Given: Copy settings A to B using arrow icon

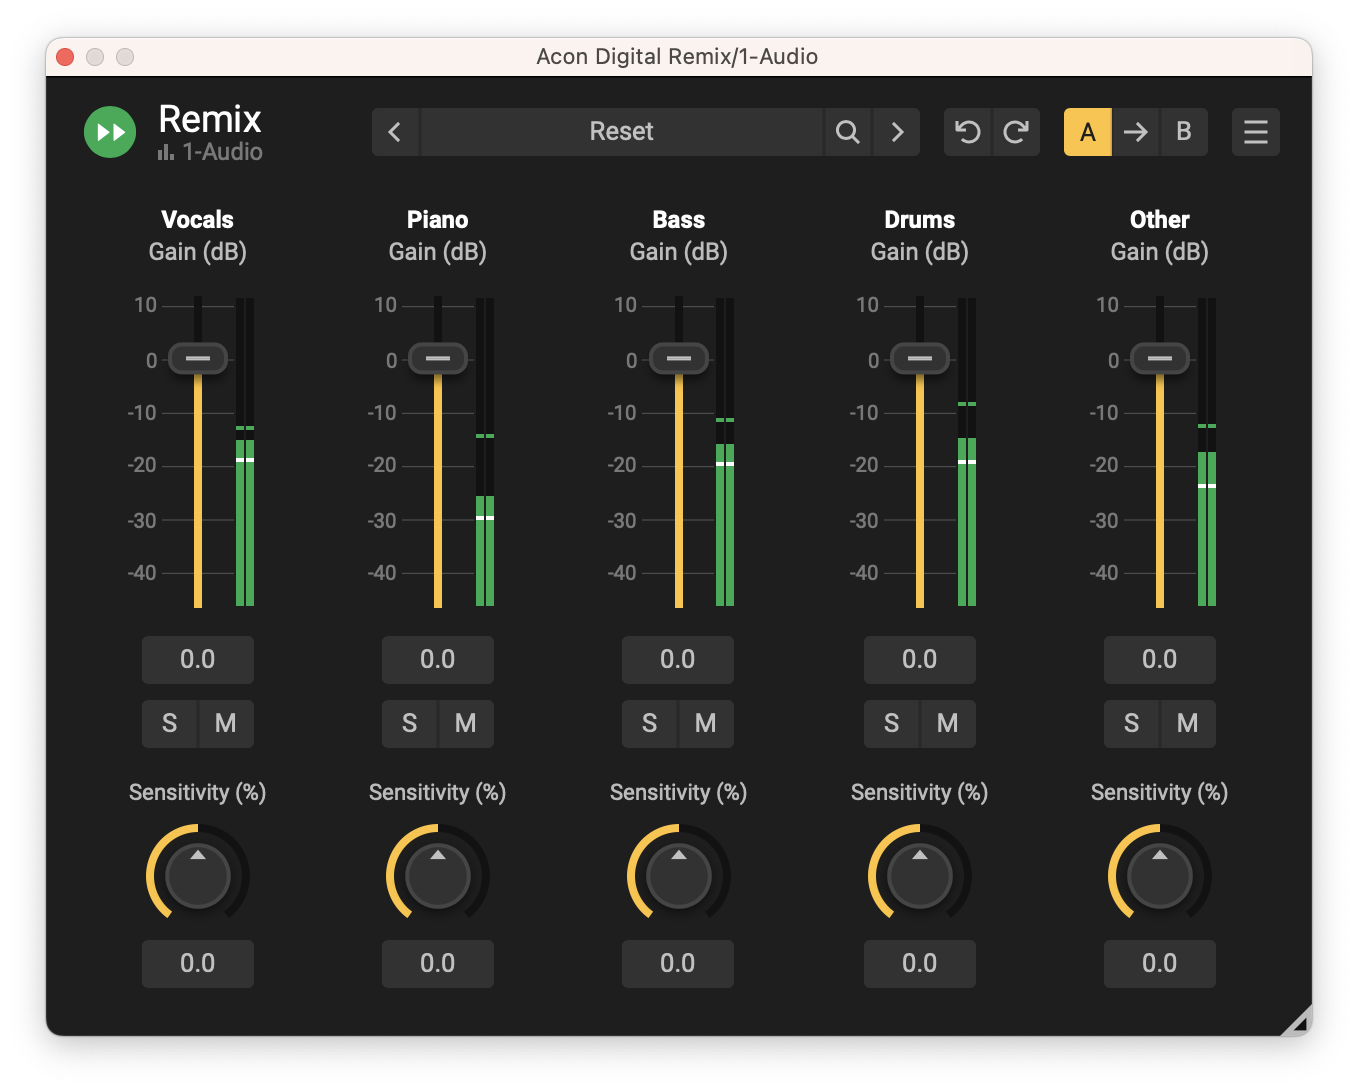Looking at the screenshot, I should [x=1136, y=132].
